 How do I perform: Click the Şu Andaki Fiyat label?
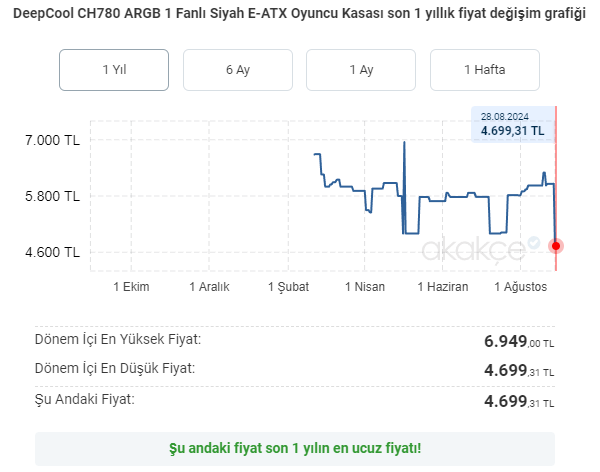point(85,399)
